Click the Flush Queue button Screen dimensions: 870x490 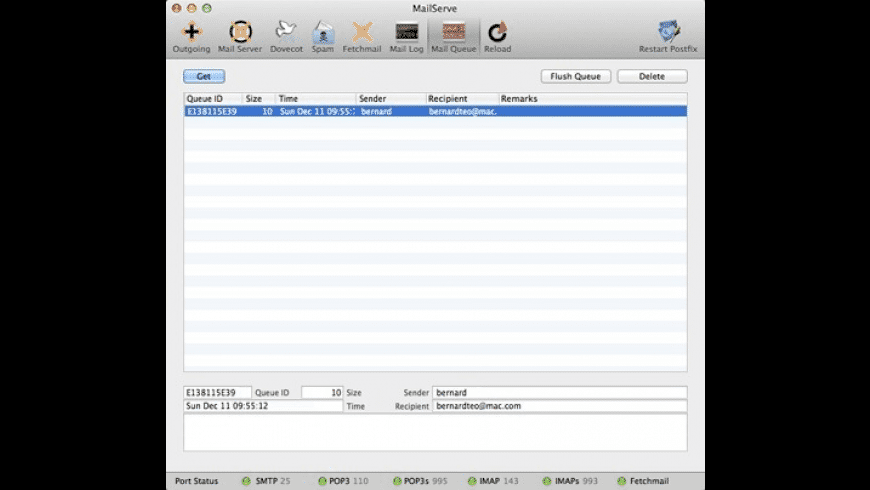[x=575, y=76]
